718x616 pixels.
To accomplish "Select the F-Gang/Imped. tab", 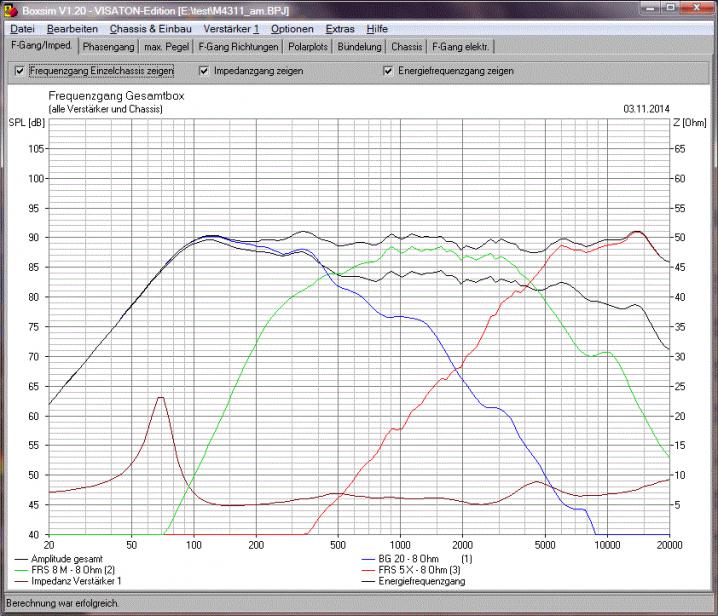I will pyautogui.click(x=41, y=45).
